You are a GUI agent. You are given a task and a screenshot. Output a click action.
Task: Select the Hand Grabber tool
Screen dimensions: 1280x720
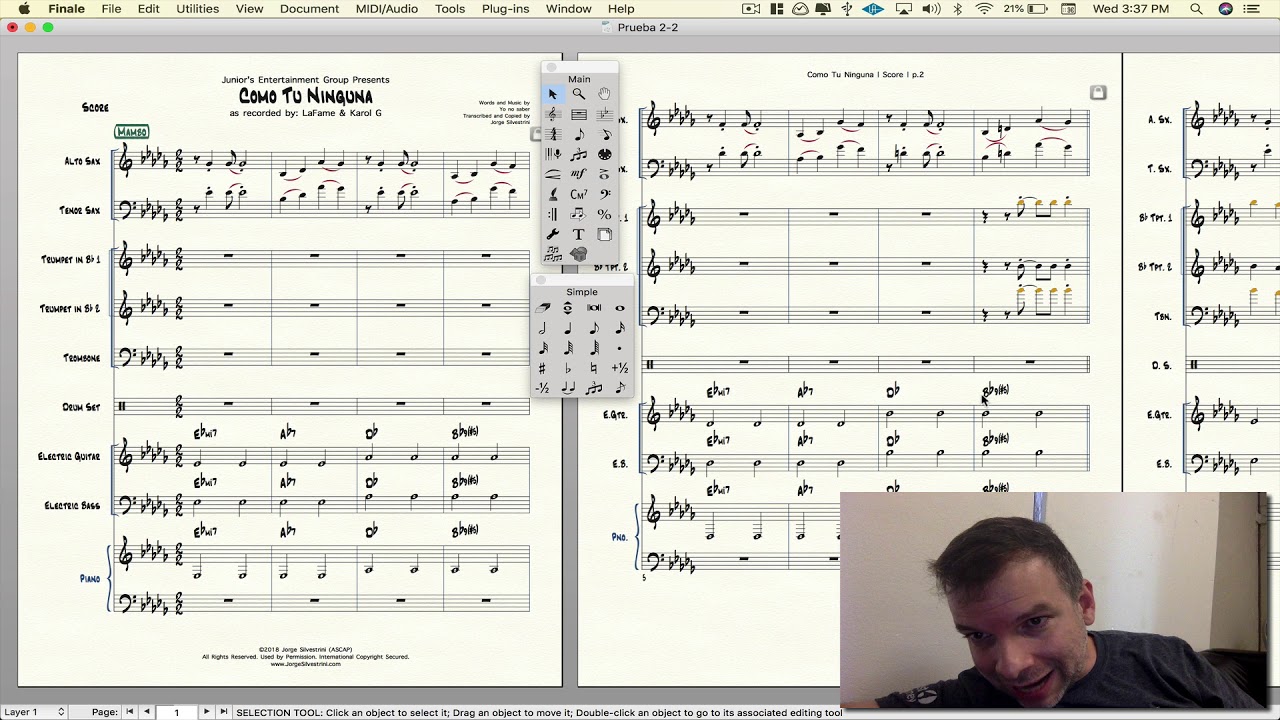605,94
